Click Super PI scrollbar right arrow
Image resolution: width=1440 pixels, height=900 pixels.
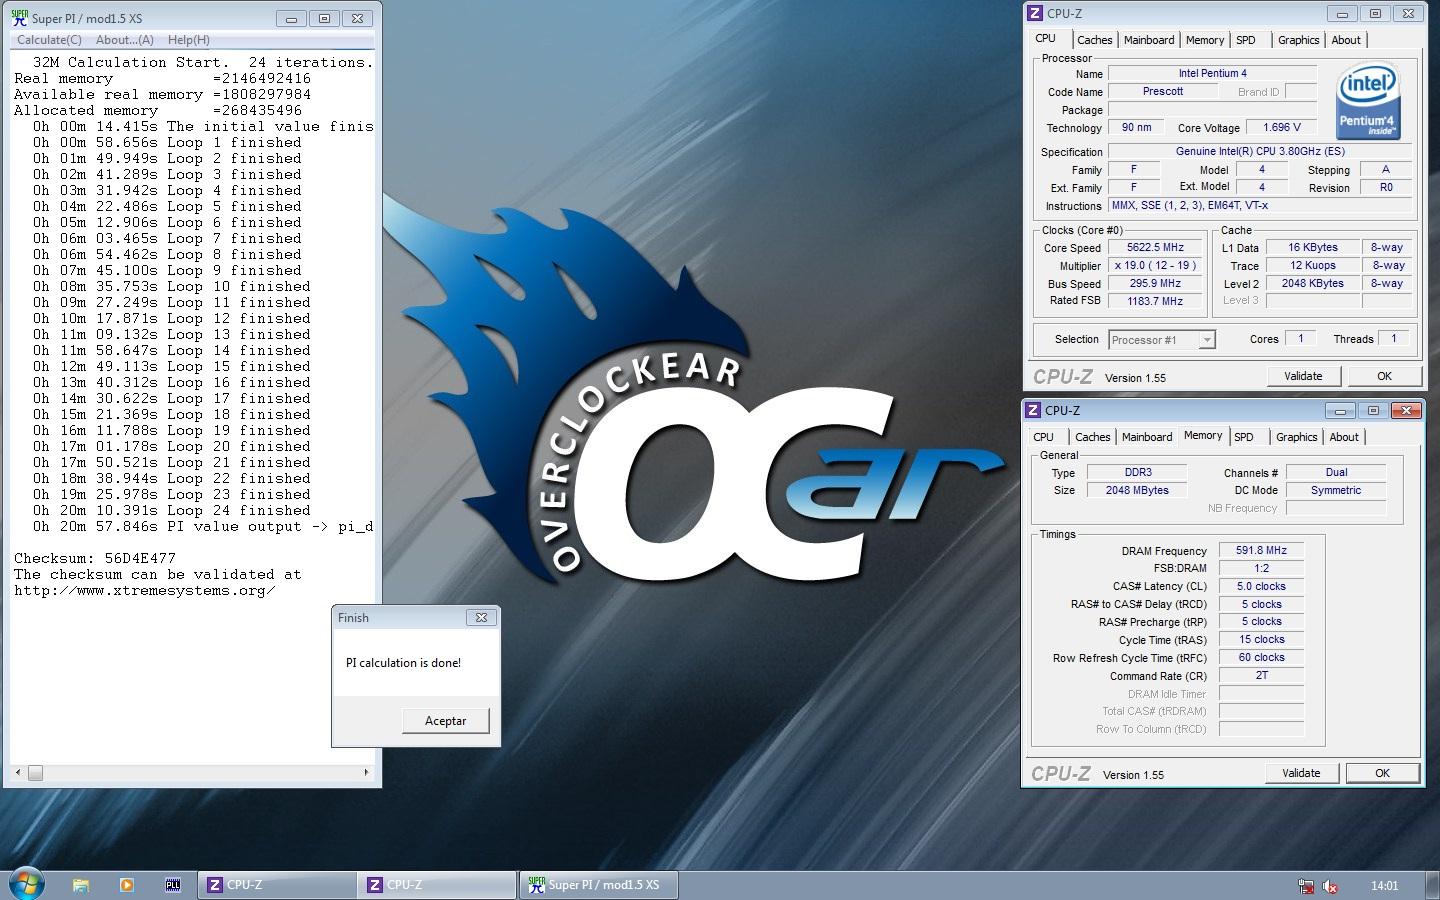[366, 773]
